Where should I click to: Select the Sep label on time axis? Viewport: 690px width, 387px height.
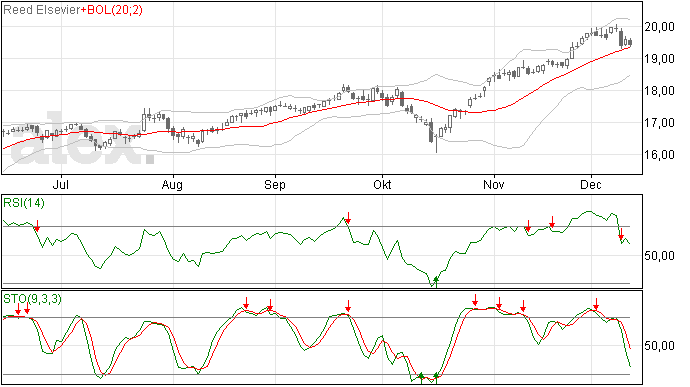click(275, 184)
